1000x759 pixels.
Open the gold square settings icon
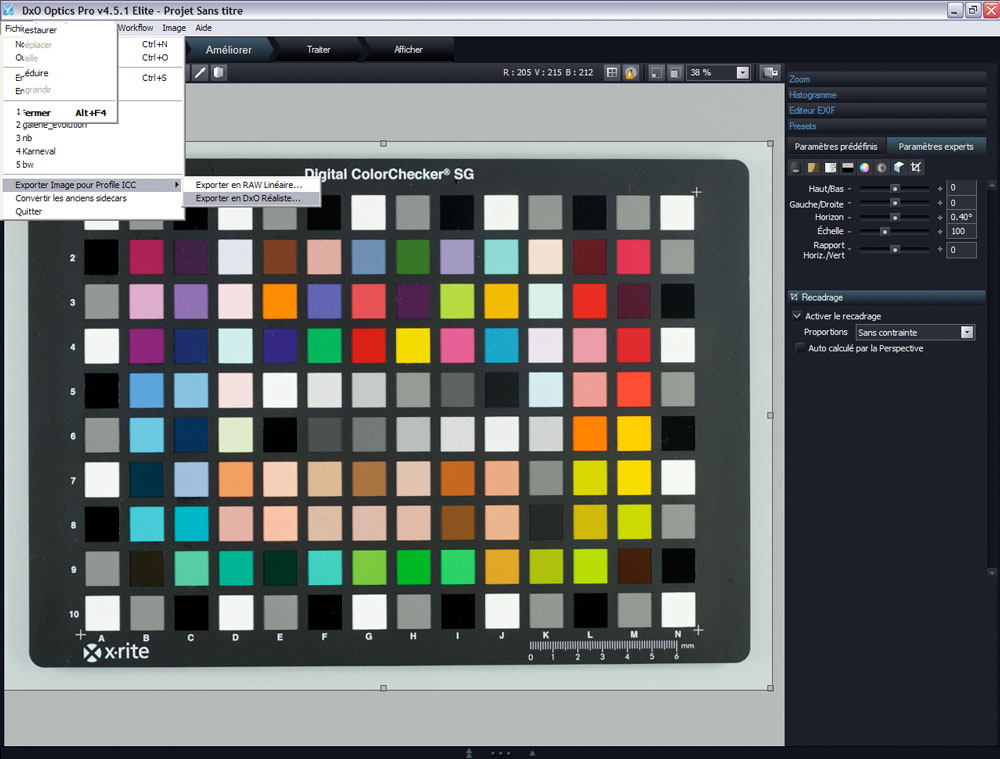click(812, 168)
